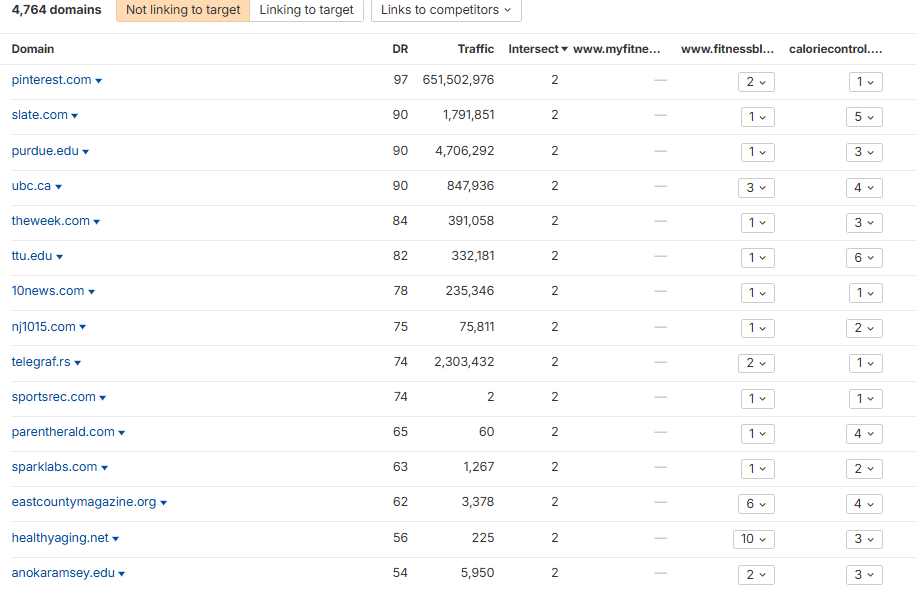Image resolution: width=916 pixels, height=592 pixels.
Task: Click traffic value 5,950
Action: pyautogui.click(x=477, y=573)
